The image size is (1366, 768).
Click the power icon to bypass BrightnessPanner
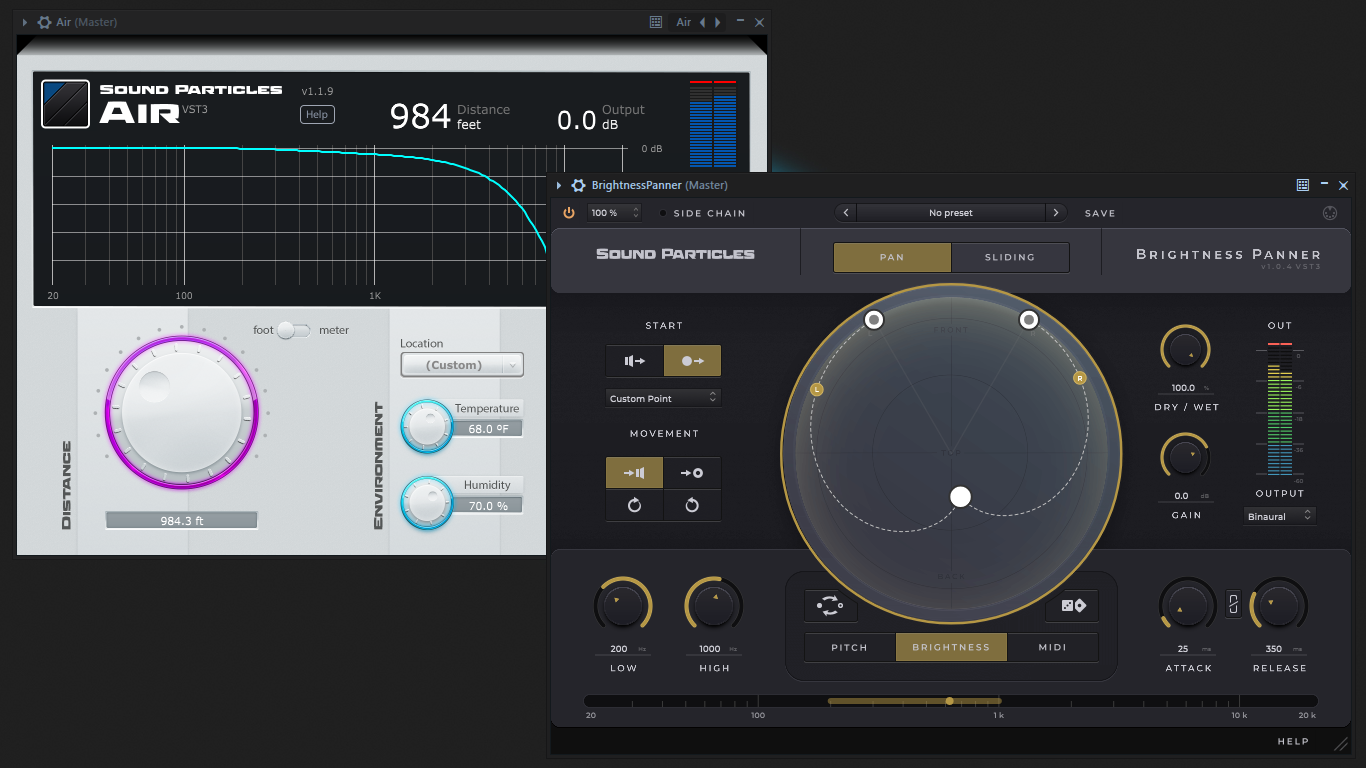point(568,212)
